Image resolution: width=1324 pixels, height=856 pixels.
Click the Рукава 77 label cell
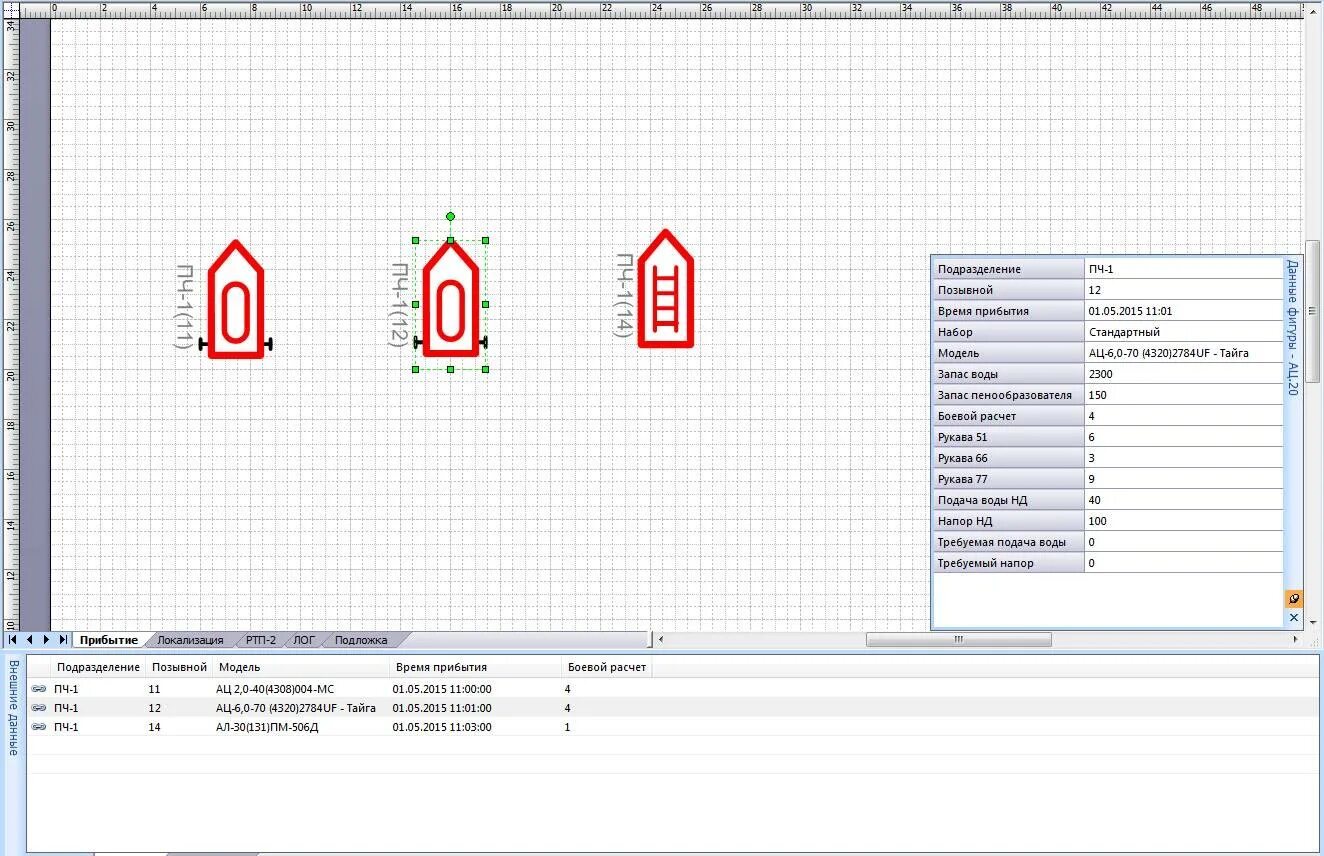point(1008,479)
